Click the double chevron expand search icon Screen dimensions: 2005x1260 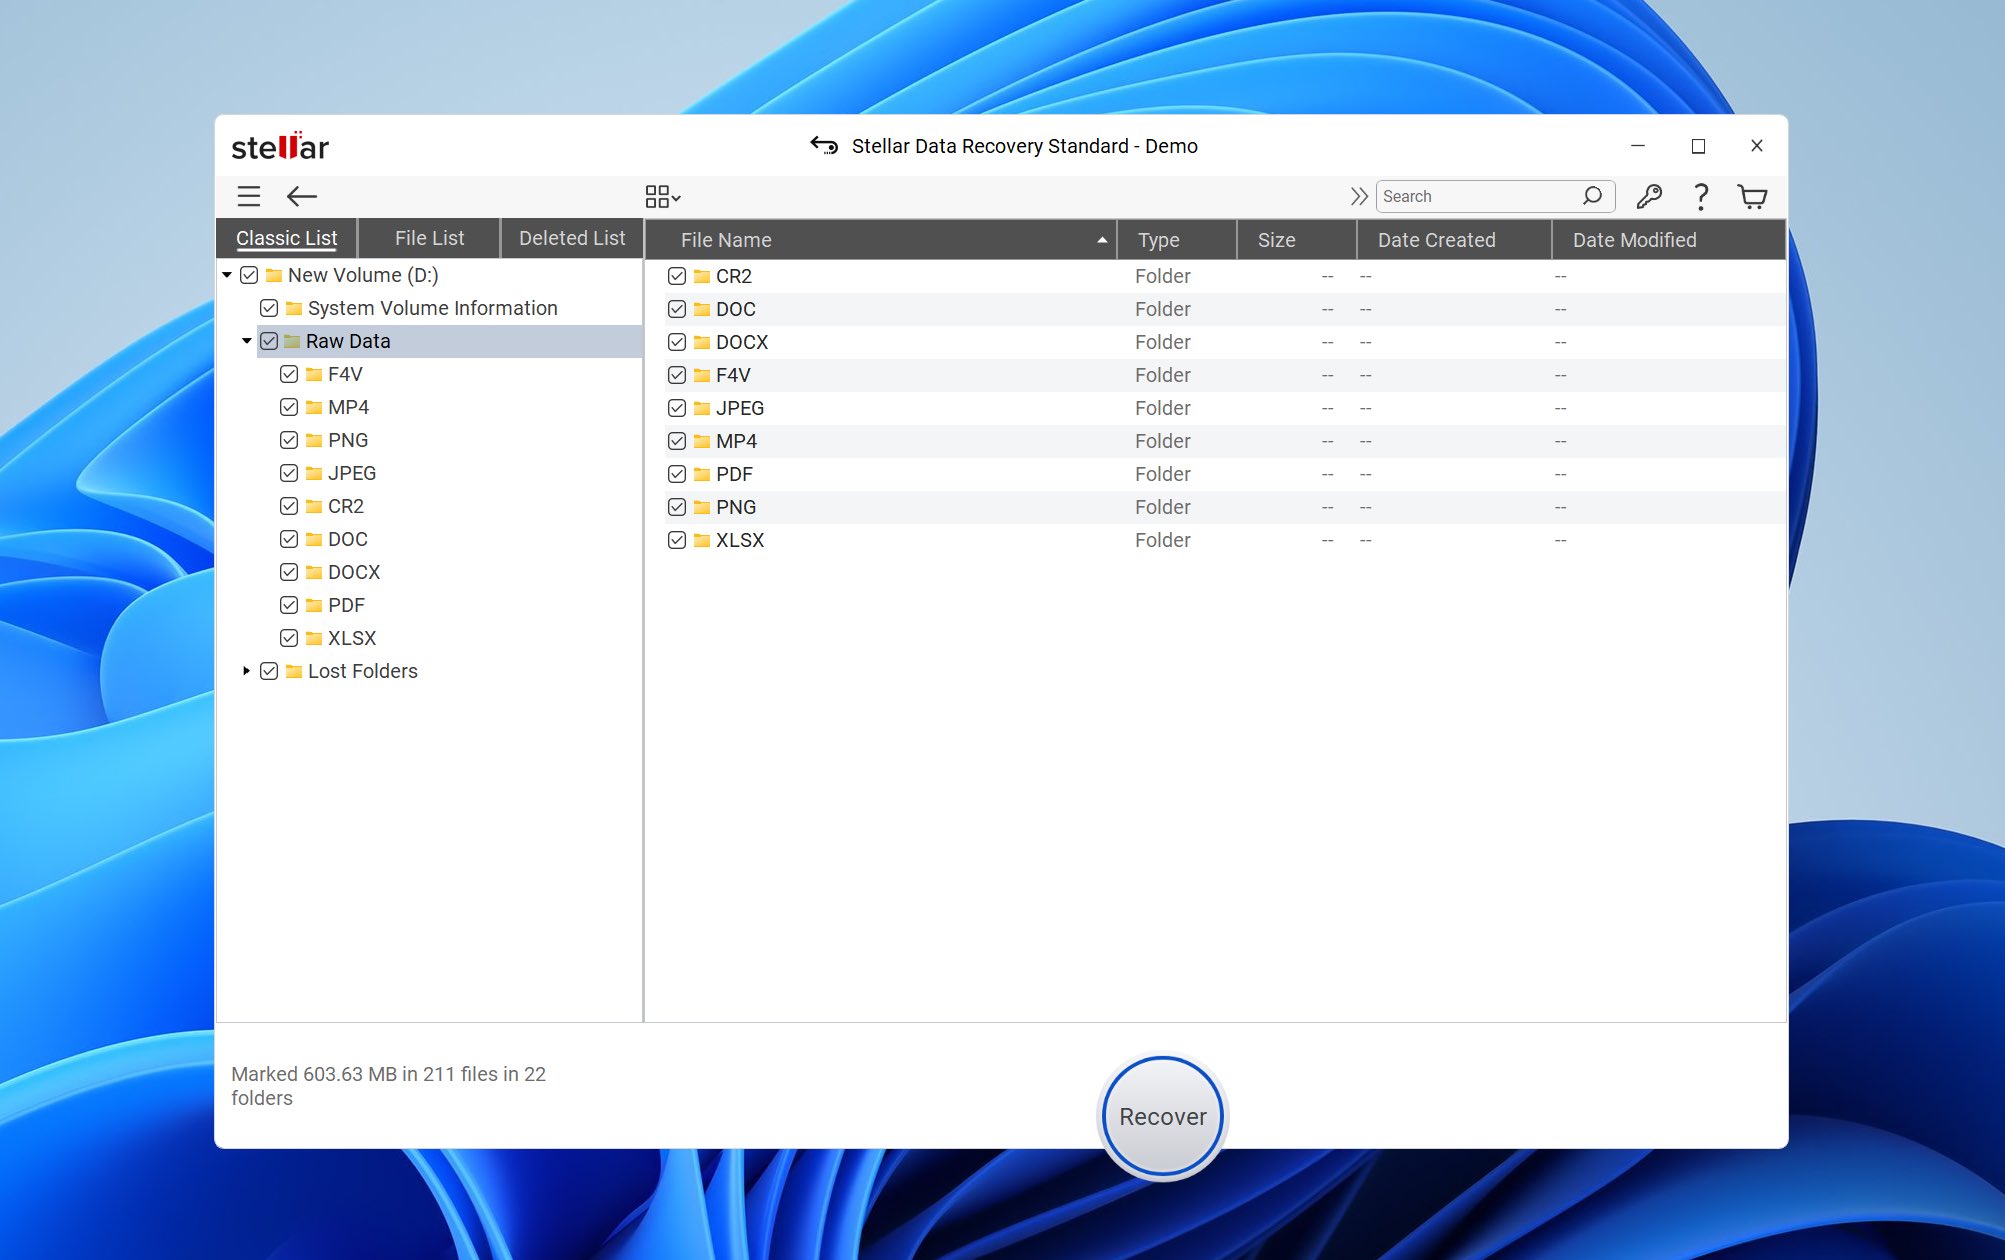(1358, 196)
